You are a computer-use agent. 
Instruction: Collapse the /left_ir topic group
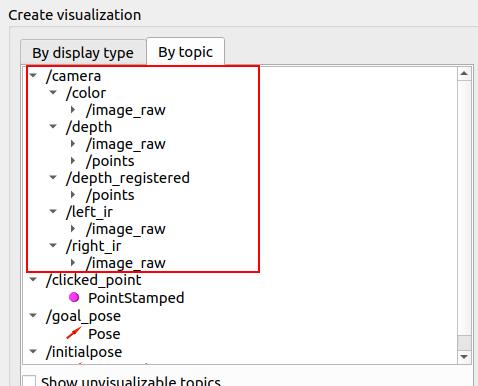[x=53, y=211]
